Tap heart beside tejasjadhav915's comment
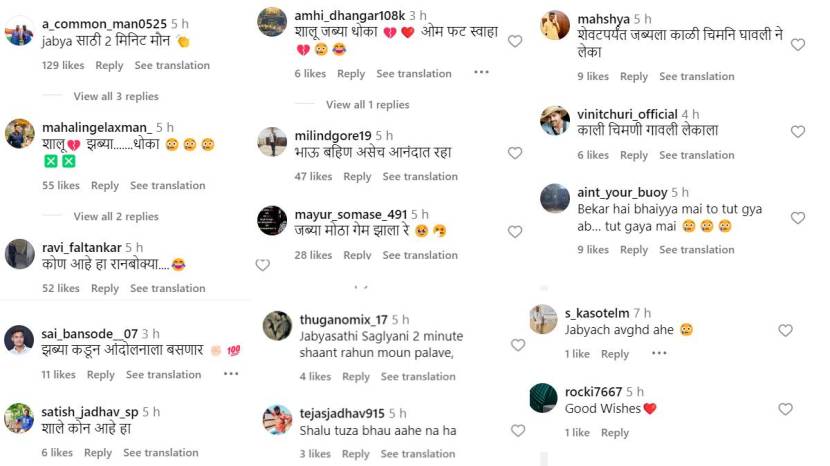830x466 pixels. click(517, 430)
